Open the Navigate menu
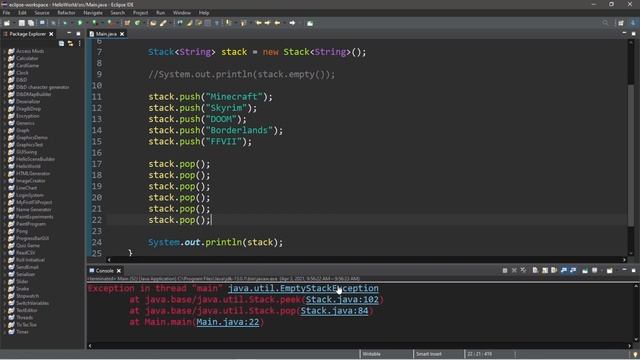Image resolution: width=640 pixels, height=360 pixels. click(x=93, y=13)
